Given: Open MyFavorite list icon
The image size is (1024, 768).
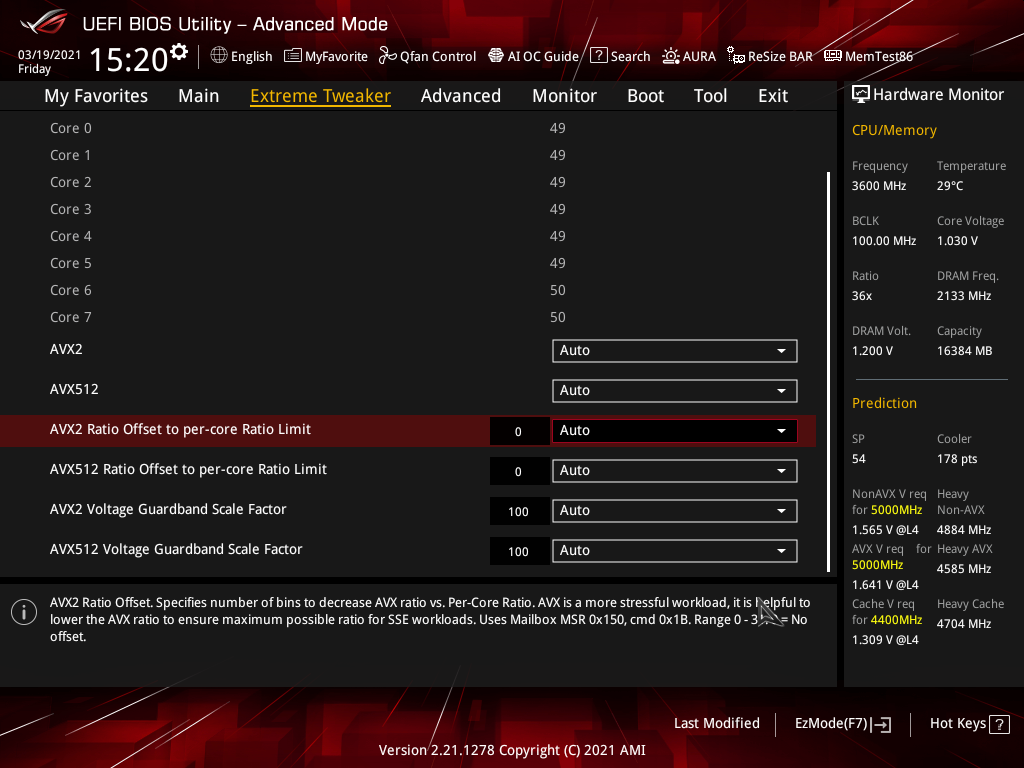Looking at the screenshot, I should (293, 56).
